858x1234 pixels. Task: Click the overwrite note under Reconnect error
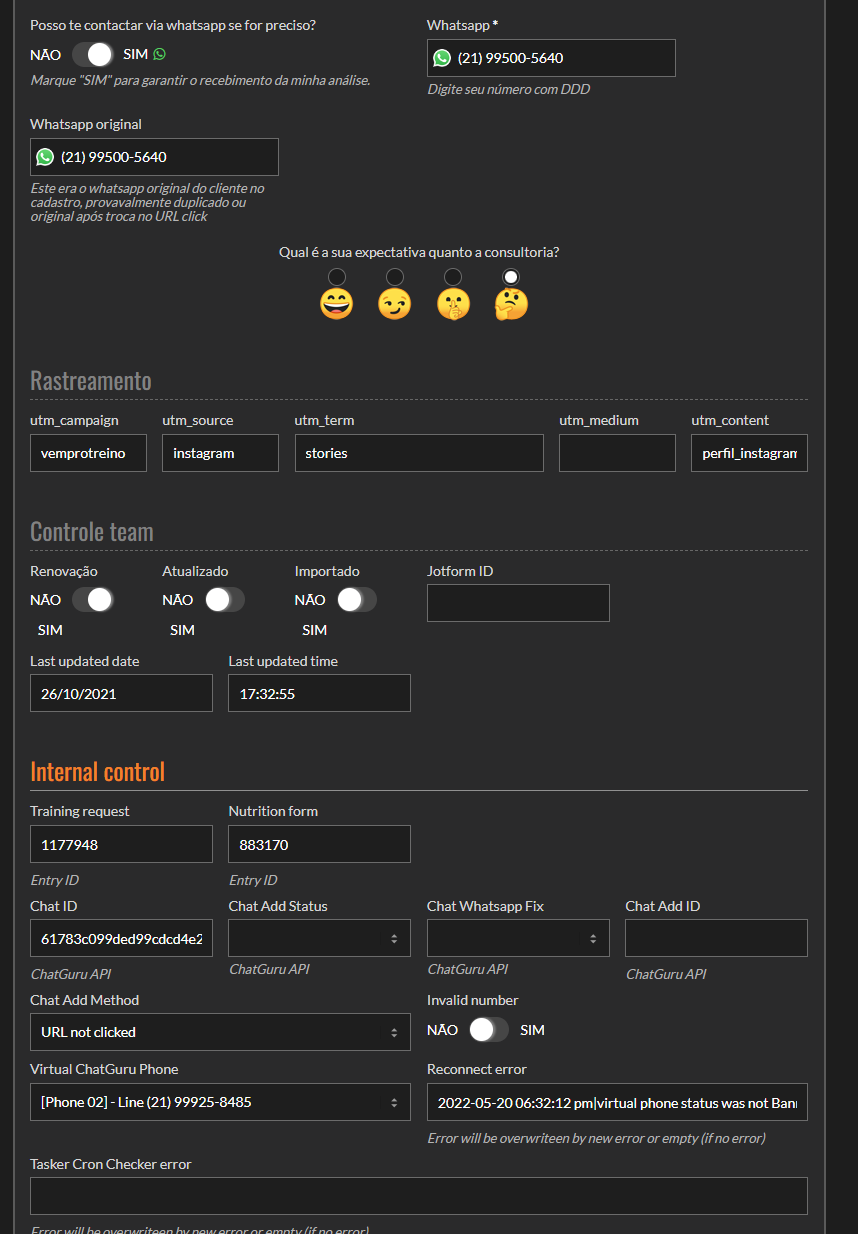coord(596,1138)
